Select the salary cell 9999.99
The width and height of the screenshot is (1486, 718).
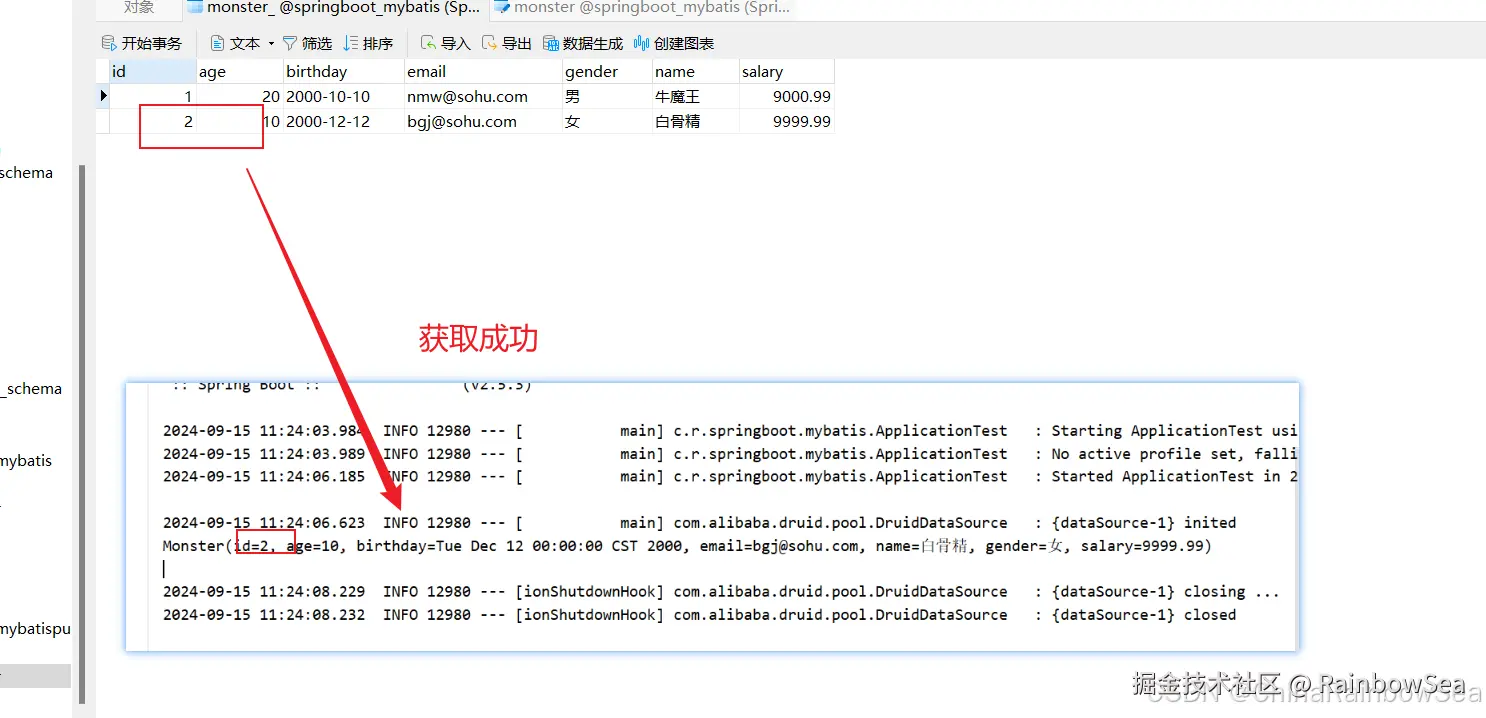pos(786,121)
